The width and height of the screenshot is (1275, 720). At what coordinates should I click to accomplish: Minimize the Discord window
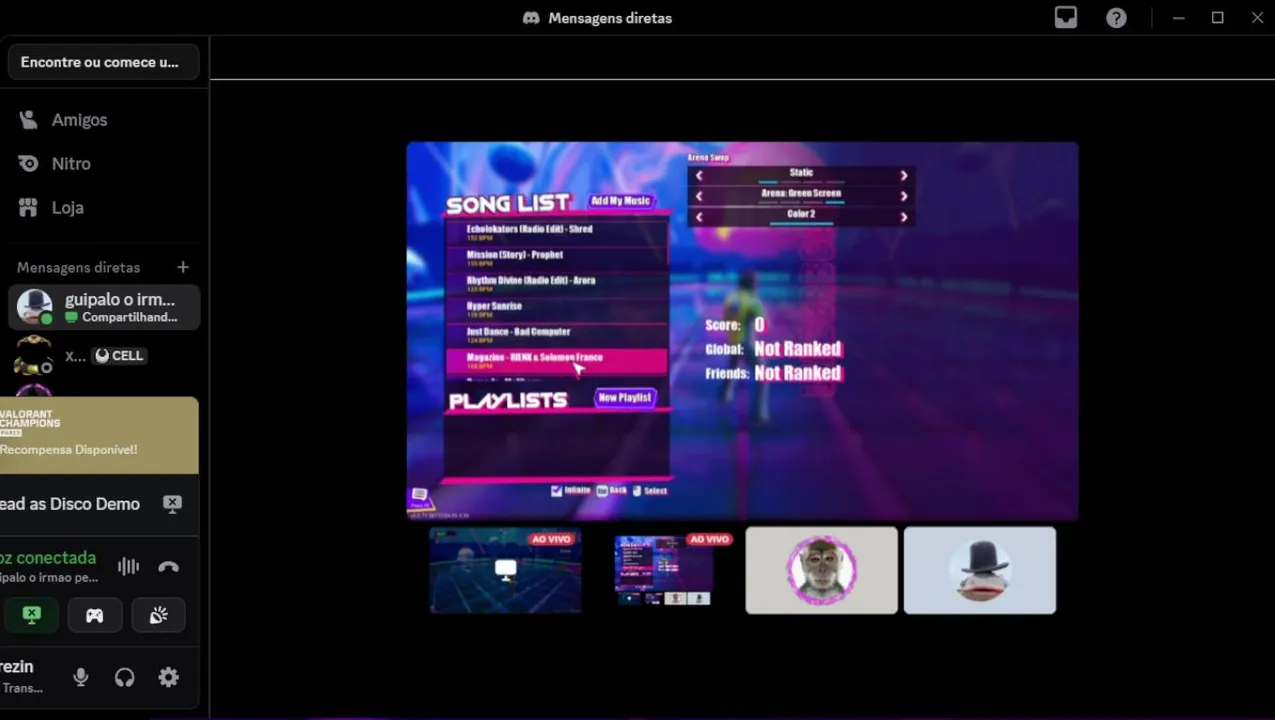(x=1178, y=18)
